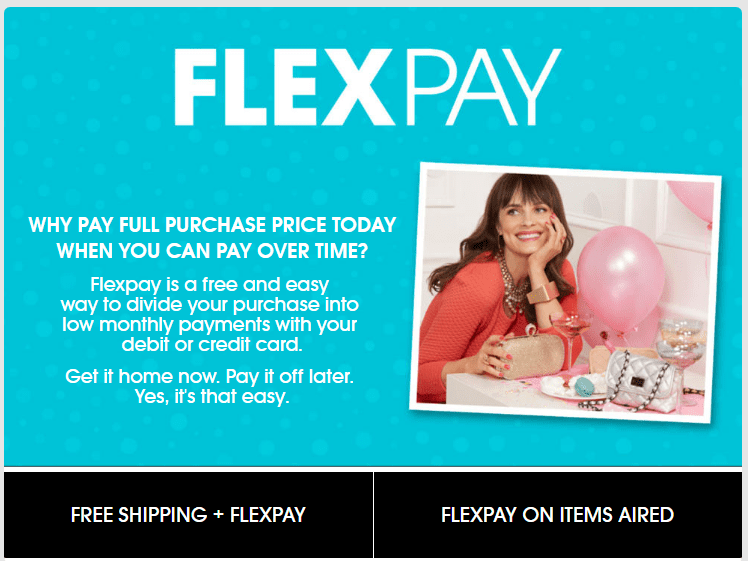Screen dimensions: 748x561
Task: Click the champagne glass beside the silver handbag
Action: [x=682, y=345]
